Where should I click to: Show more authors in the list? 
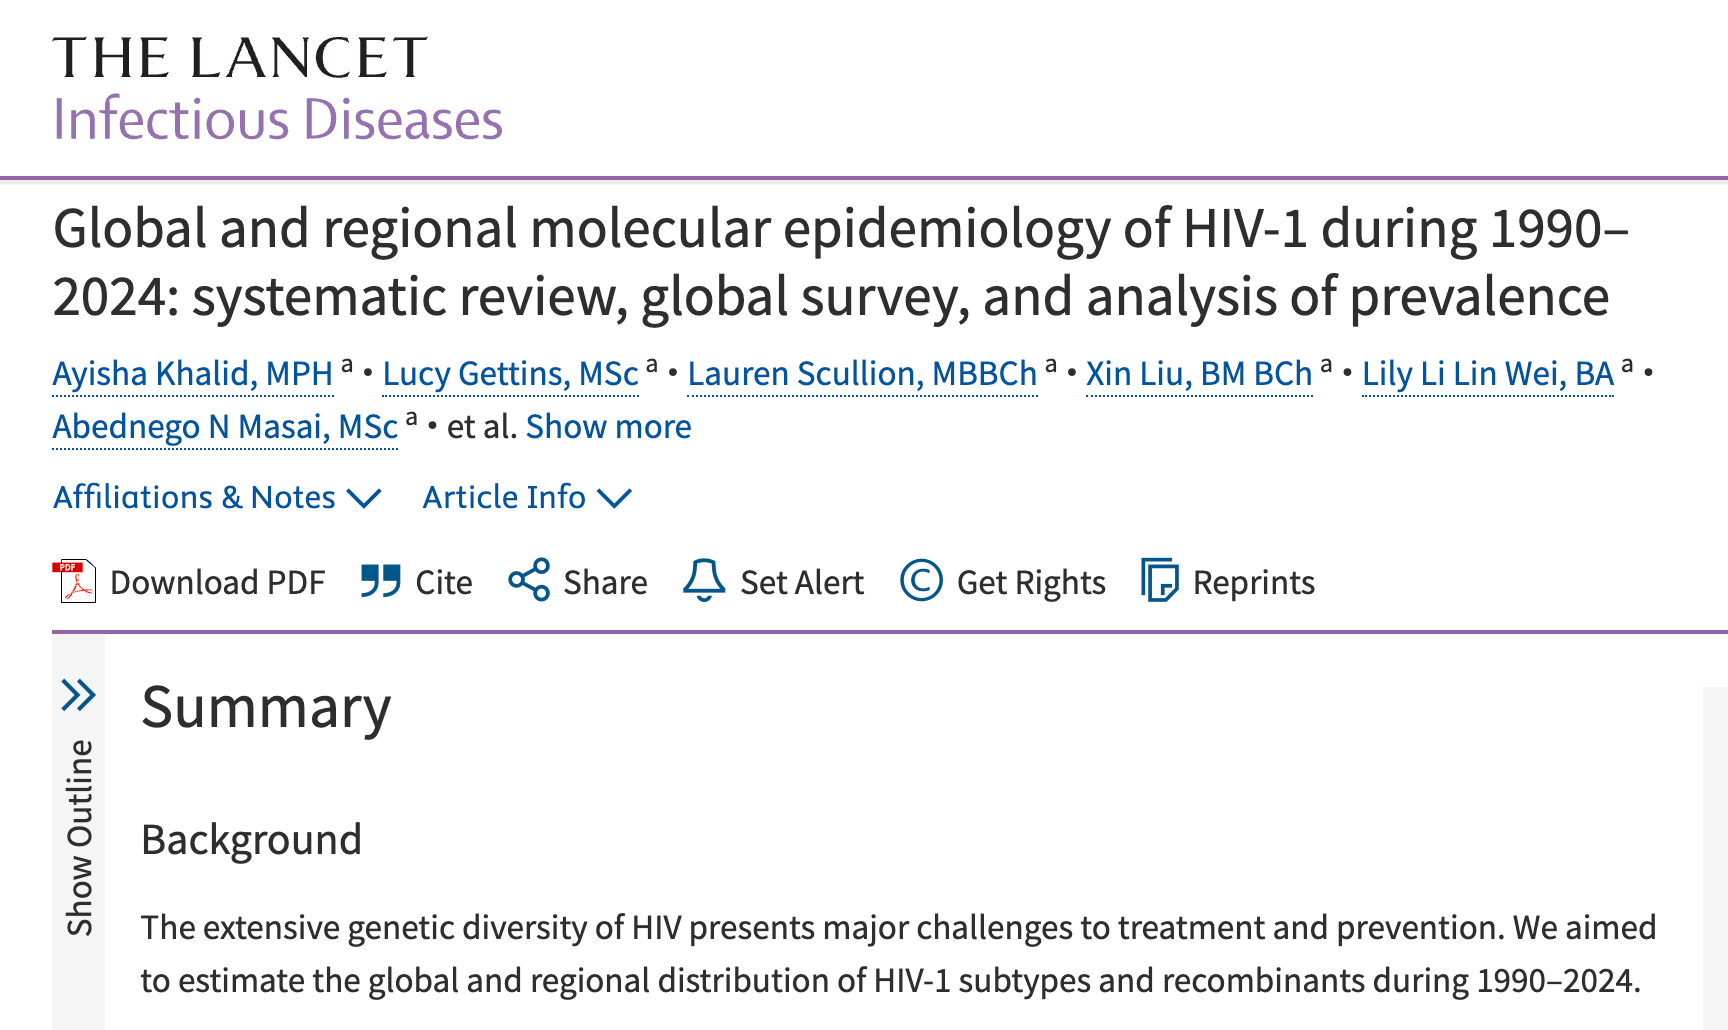click(609, 427)
